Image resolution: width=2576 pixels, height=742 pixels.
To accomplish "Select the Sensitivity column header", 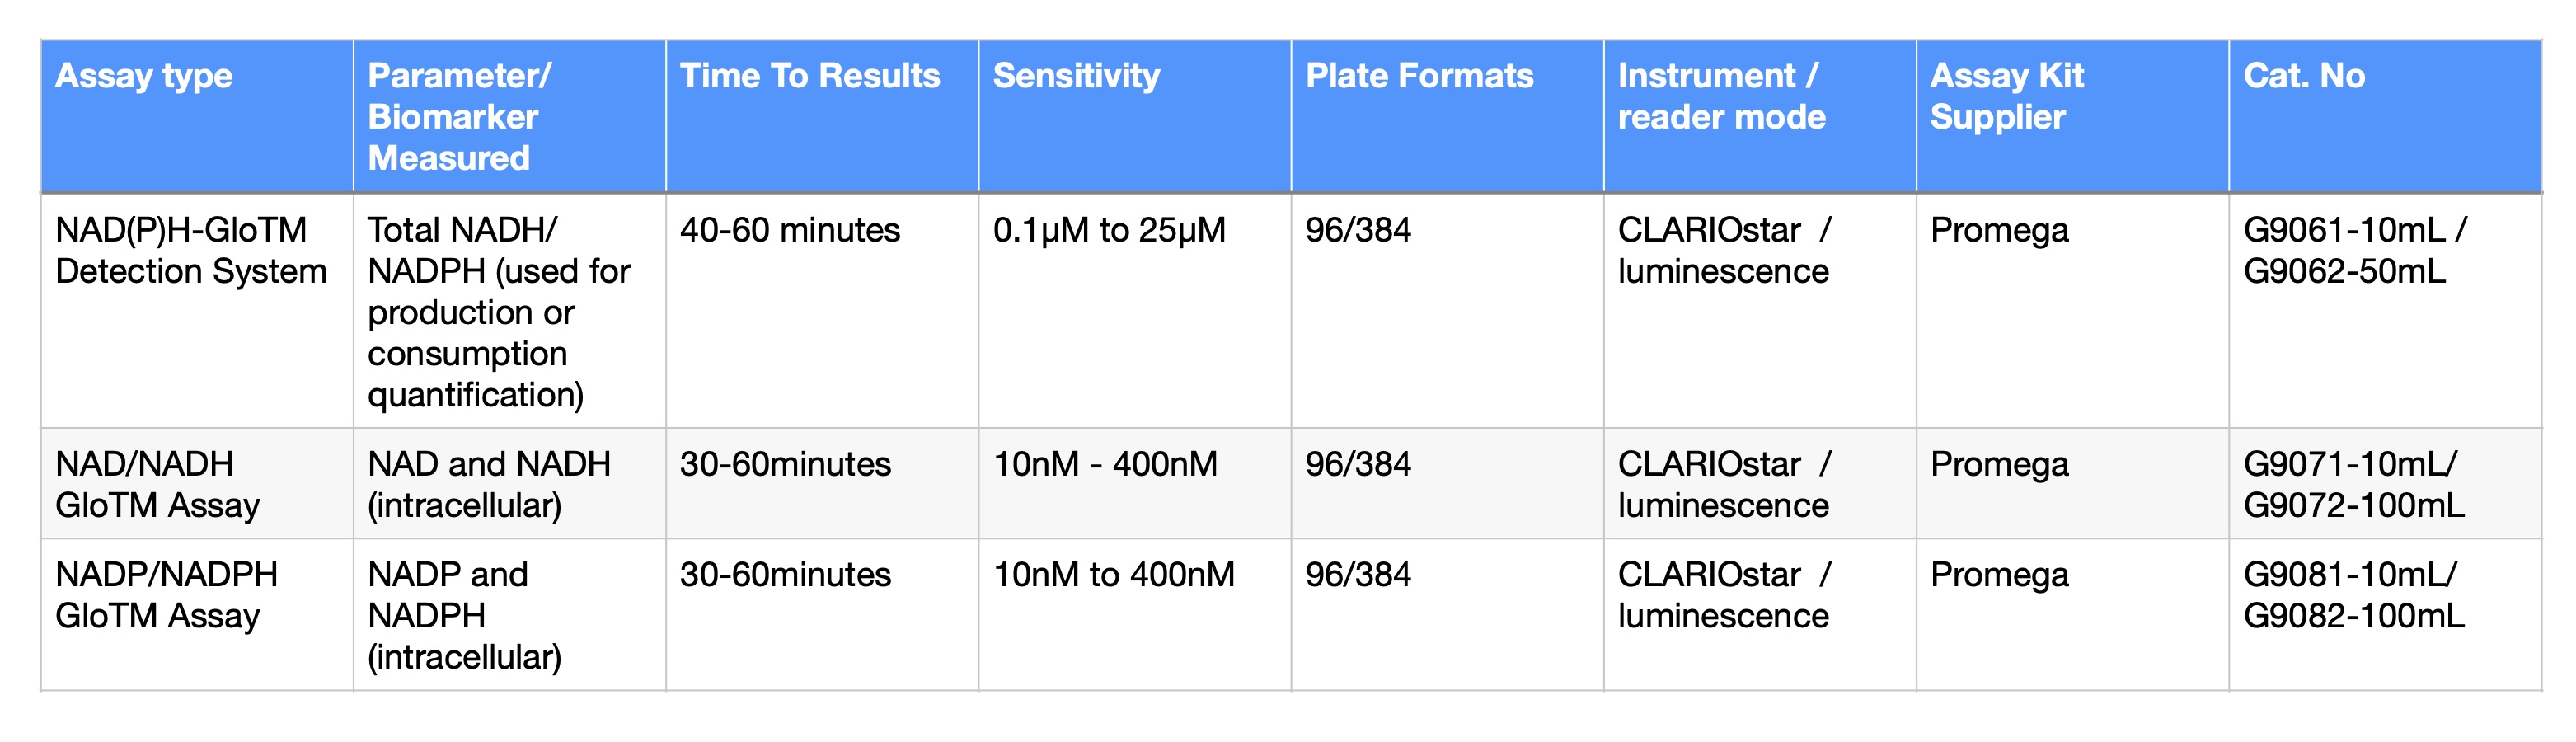I will point(1076,76).
